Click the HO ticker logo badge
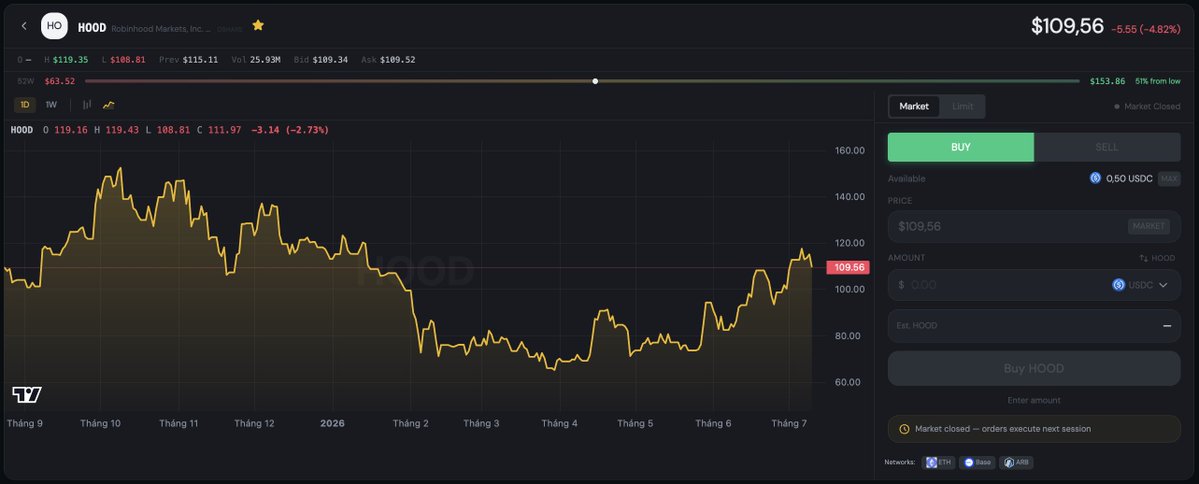Screen dimensions: 1199x484 pos(54,26)
